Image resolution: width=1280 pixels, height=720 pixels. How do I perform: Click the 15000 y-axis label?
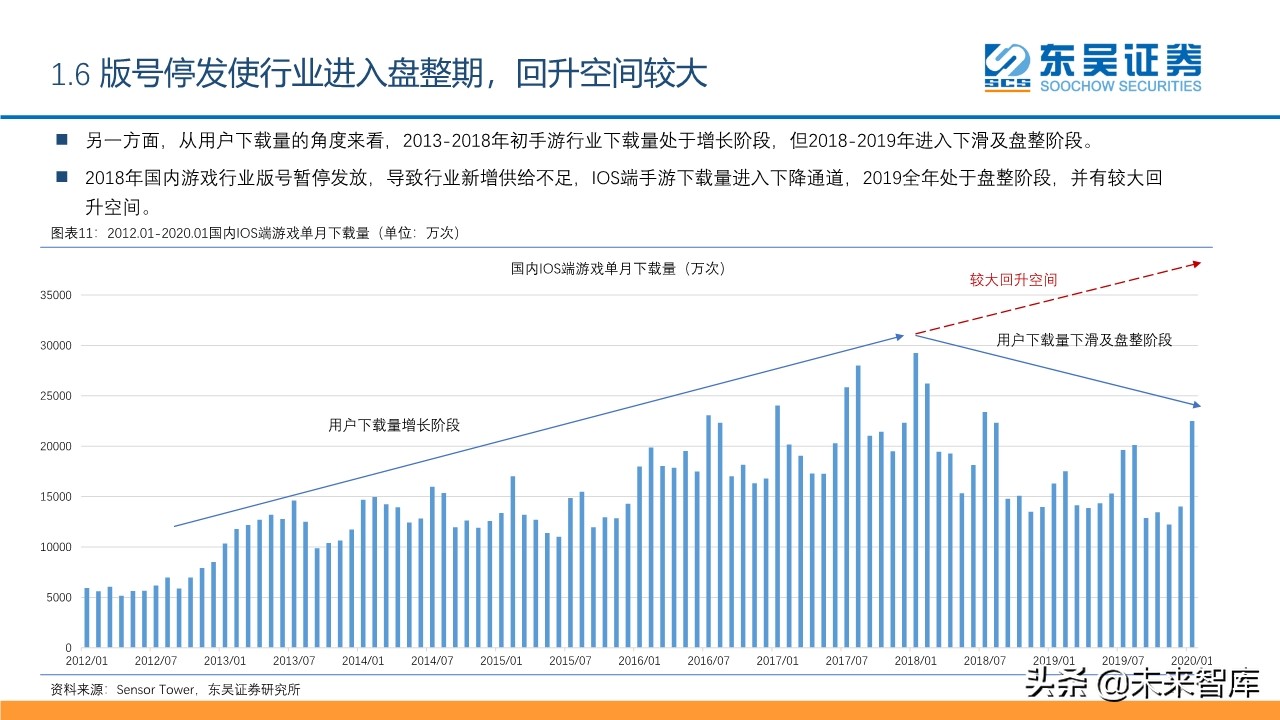point(55,497)
